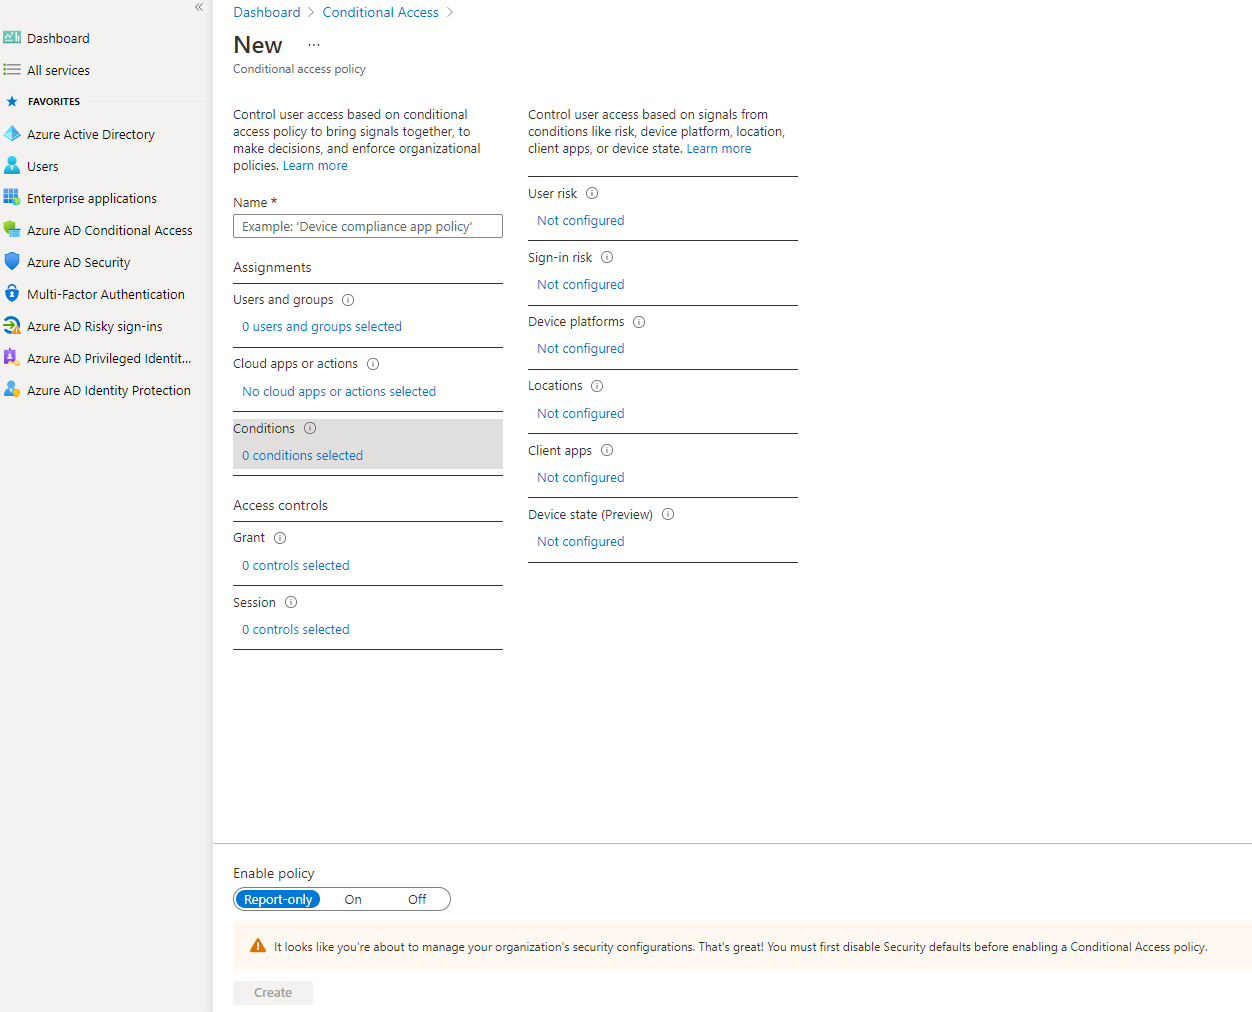
Task: Click the Create button
Action: click(x=272, y=992)
